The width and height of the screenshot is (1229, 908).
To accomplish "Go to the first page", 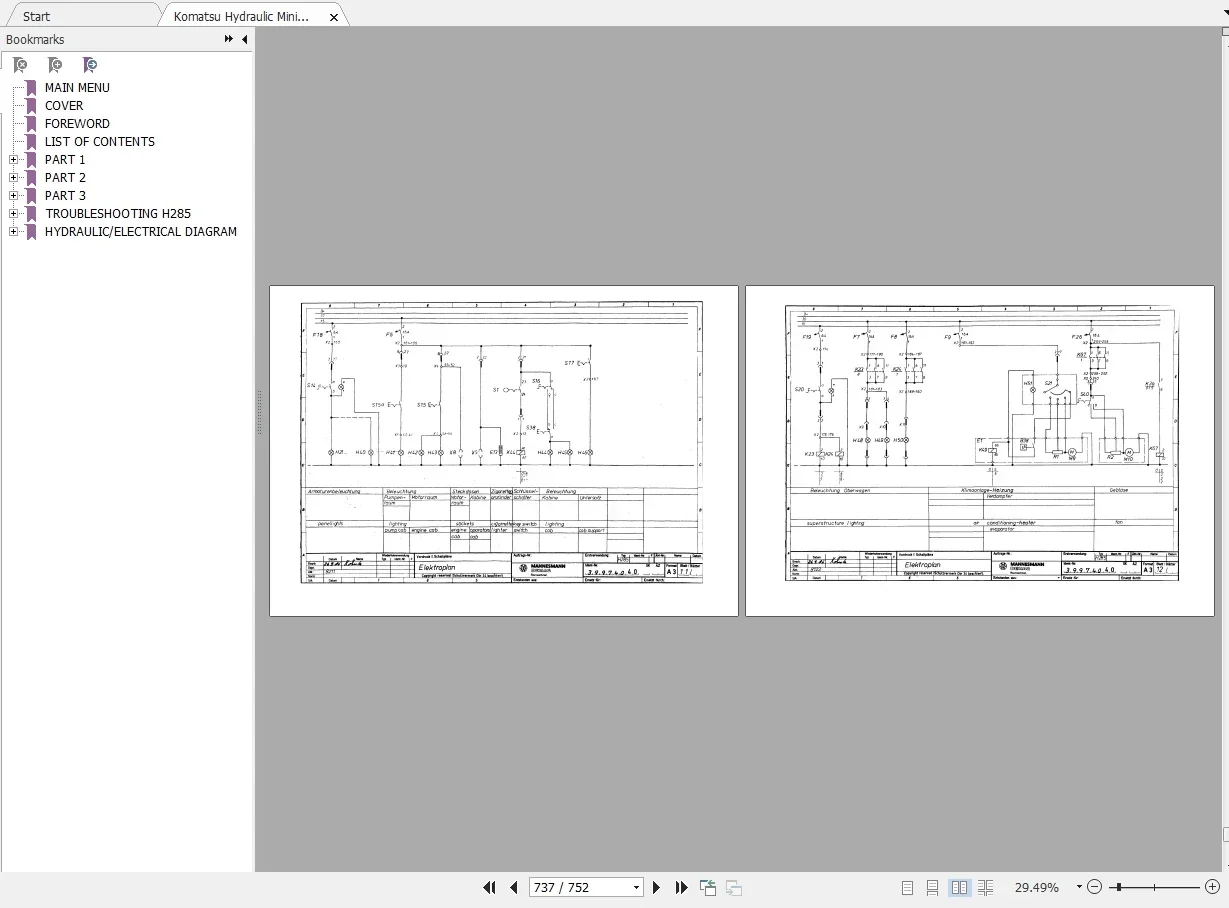I will coord(489,887).
